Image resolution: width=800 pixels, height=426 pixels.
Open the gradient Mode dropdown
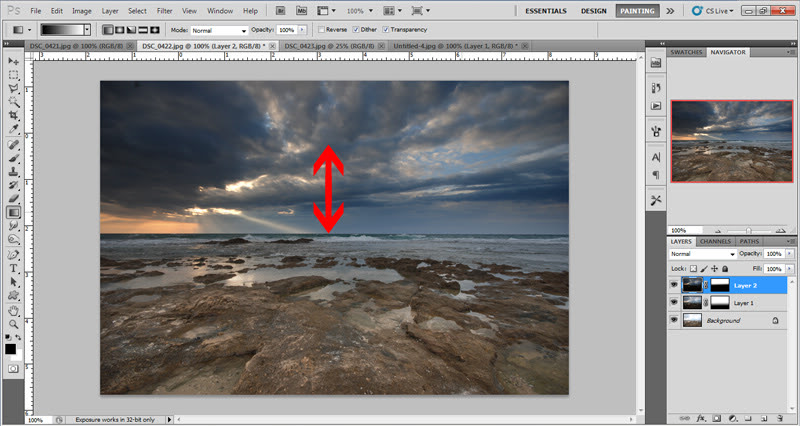(x=219, y=30)
